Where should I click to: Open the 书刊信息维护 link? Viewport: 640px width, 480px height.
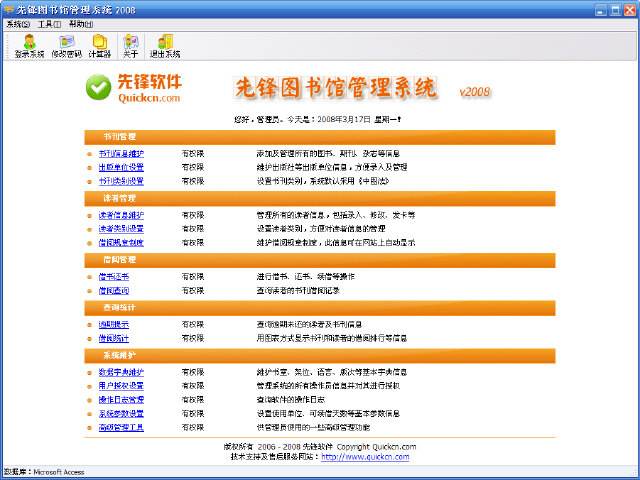click(121, 154)
